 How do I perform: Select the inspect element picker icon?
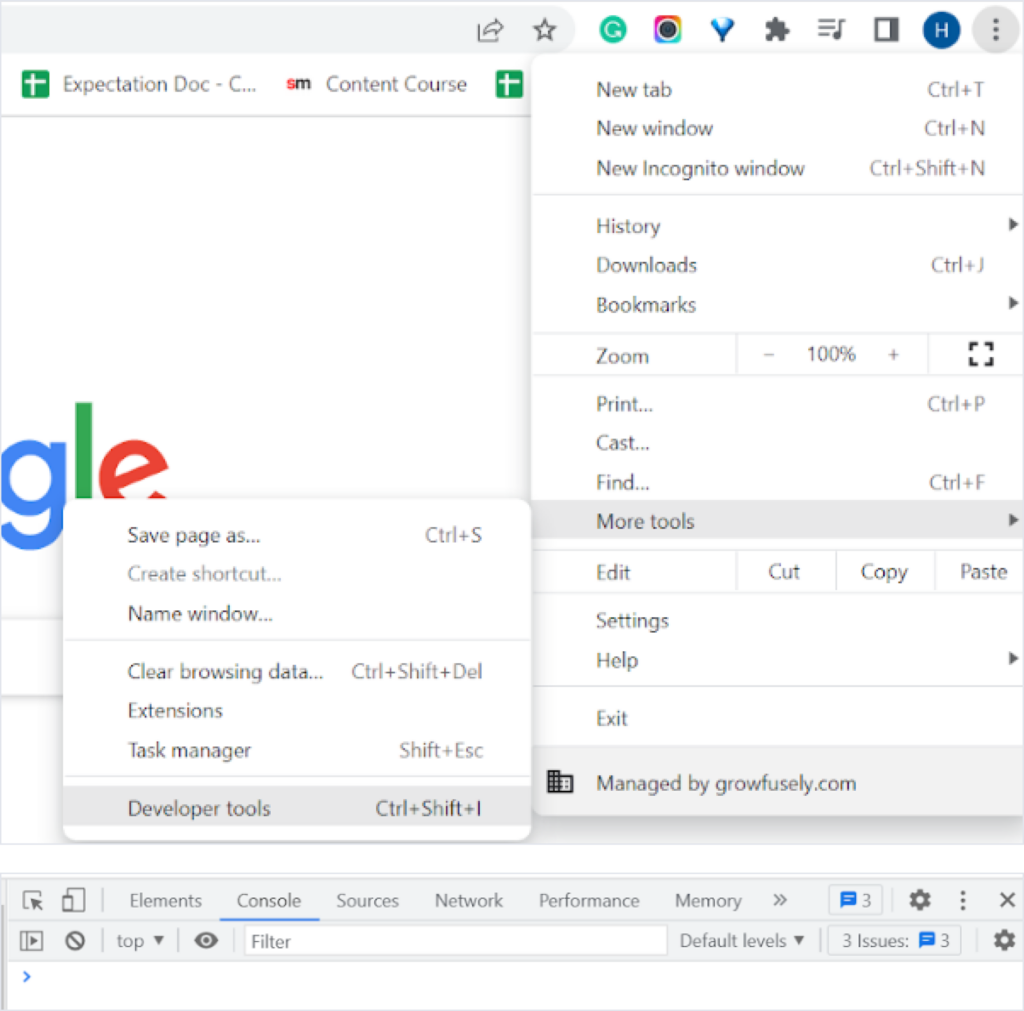33,900
